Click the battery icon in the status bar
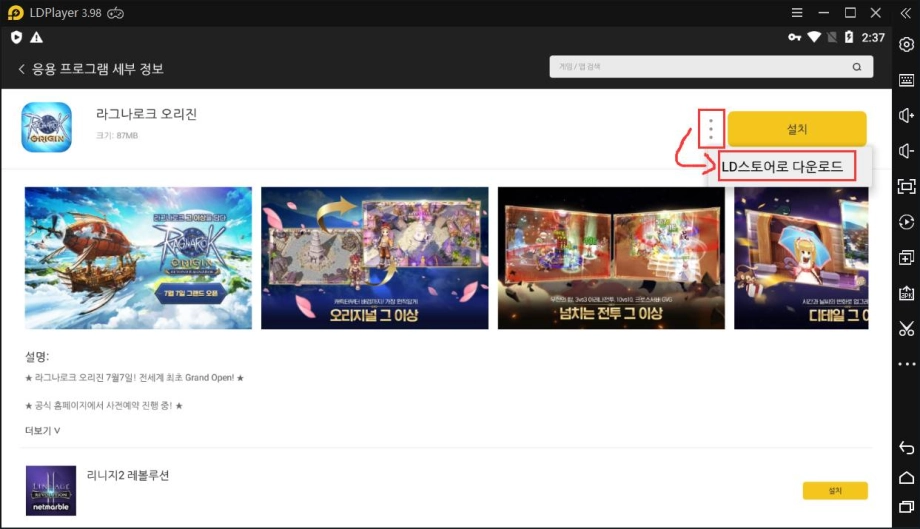 click(848, 37)
